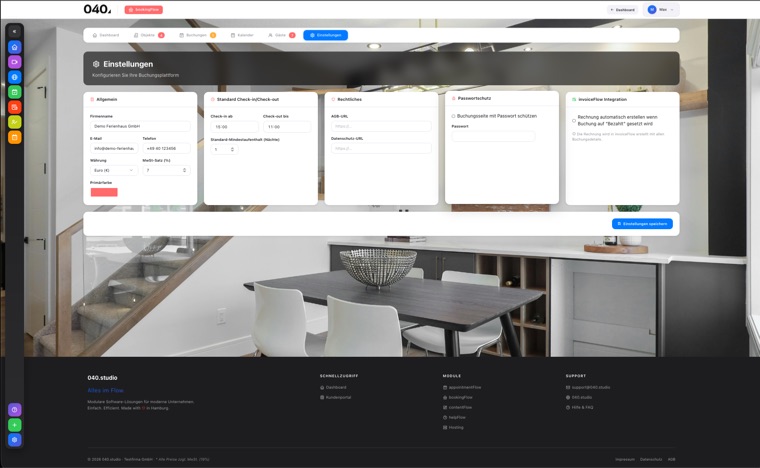Click the Dashboard back button in top bar
The height and width of the screenshot is (468, 760).
(622, 10)
